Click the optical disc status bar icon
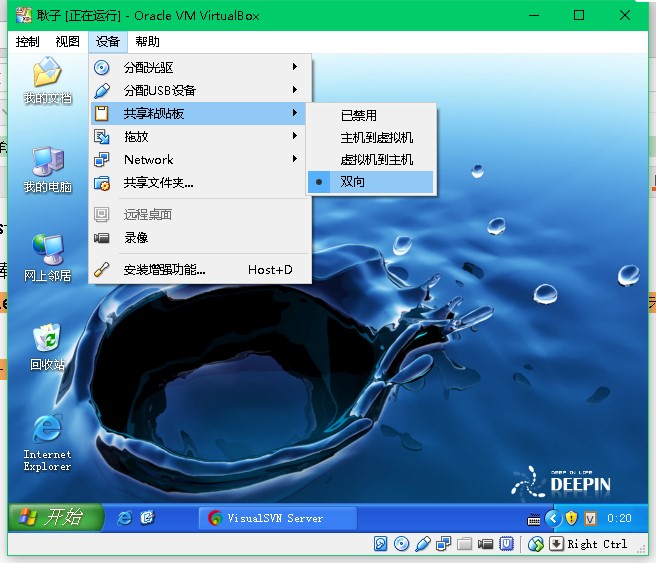Image resolution: width=656 pixels, height=563 pixels. pyautogui.click(x=402, y=544)
